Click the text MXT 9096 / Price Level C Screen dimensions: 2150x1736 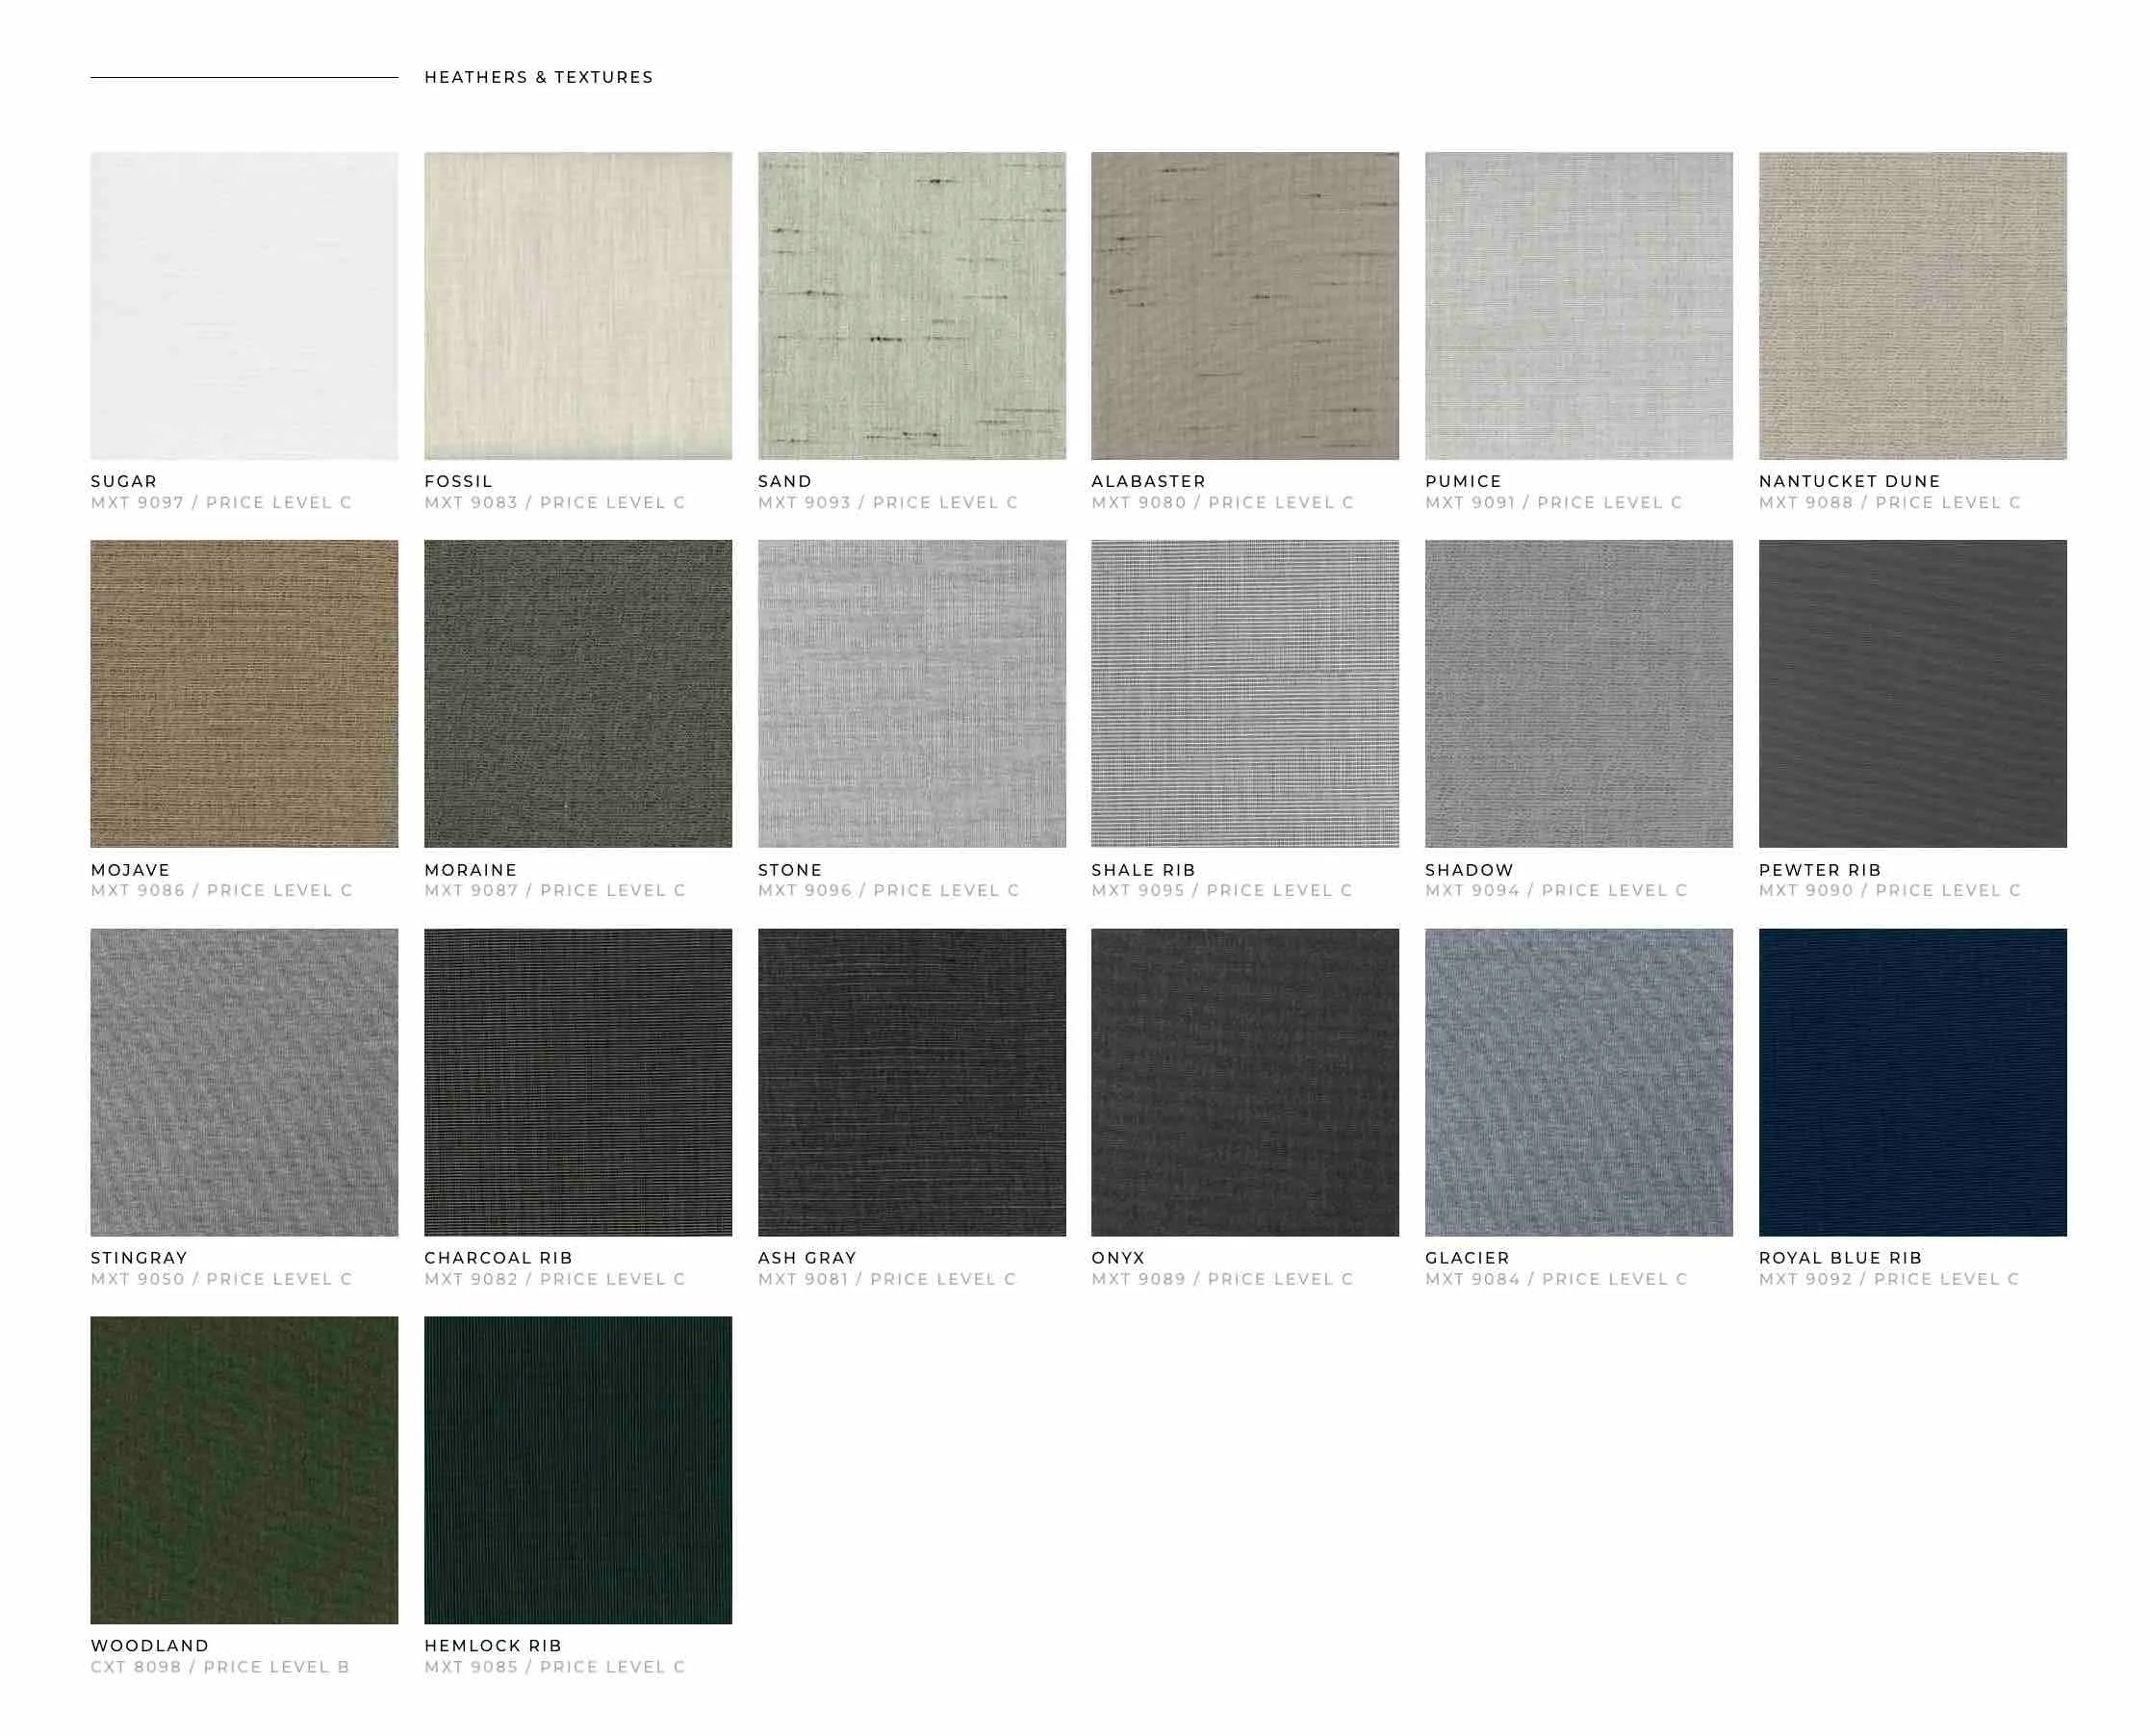coord(889,890)
